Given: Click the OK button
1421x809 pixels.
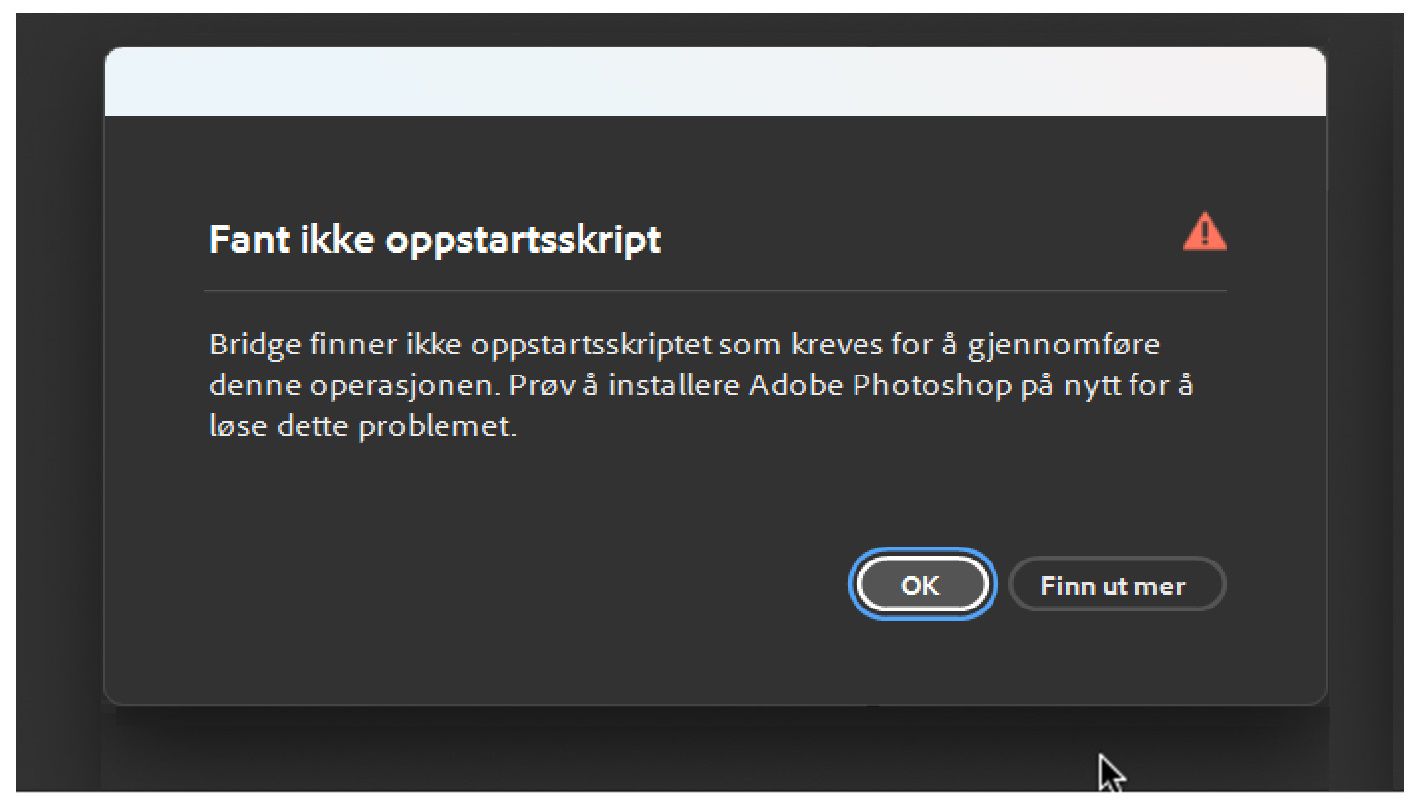Looking at the screenshot, I should (x=921, y=585).
